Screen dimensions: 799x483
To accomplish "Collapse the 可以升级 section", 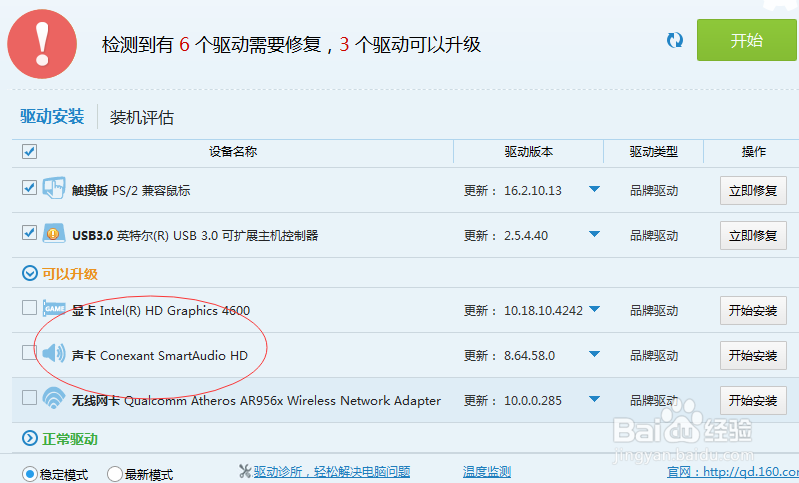I will tap(30, 274).
